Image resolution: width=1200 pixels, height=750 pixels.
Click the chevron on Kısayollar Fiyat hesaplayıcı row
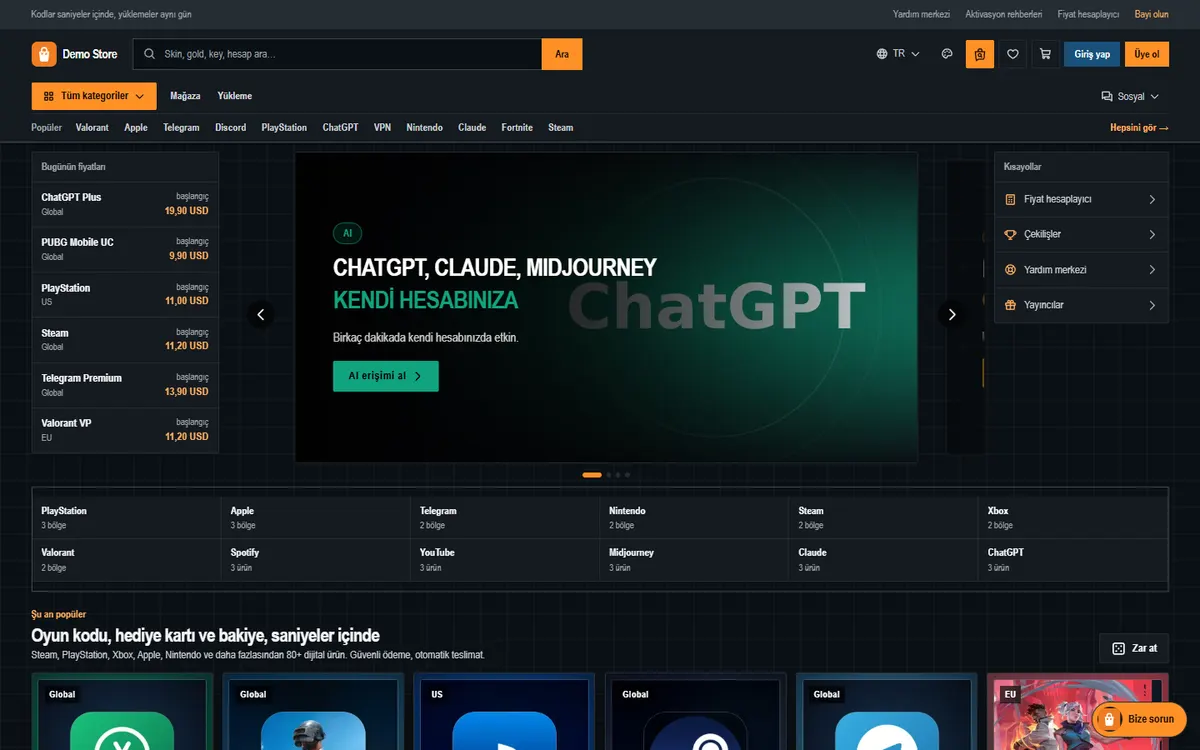click(x=1152, y=199)
